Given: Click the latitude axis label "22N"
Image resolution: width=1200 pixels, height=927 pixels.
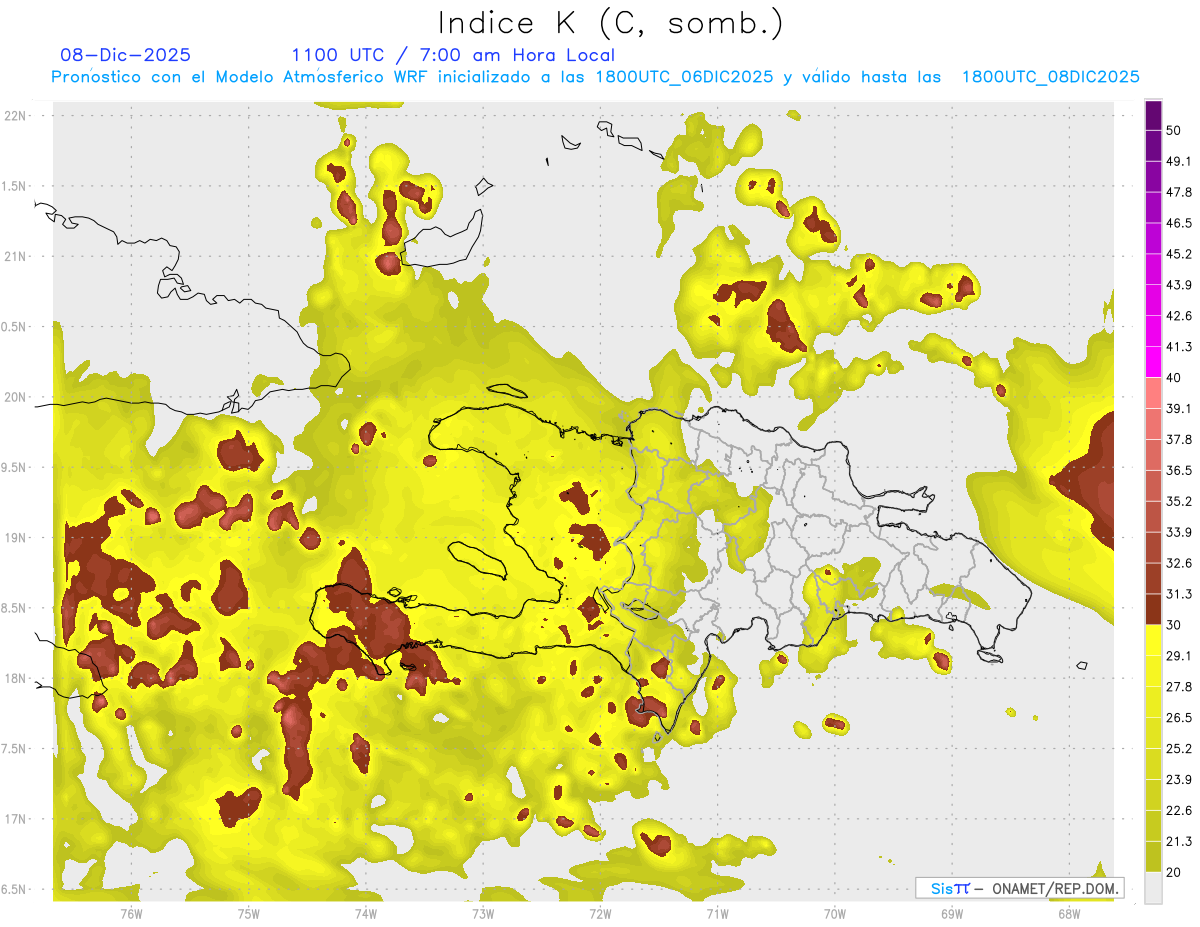Looking at the screenshot, I should tap(15, 115).
